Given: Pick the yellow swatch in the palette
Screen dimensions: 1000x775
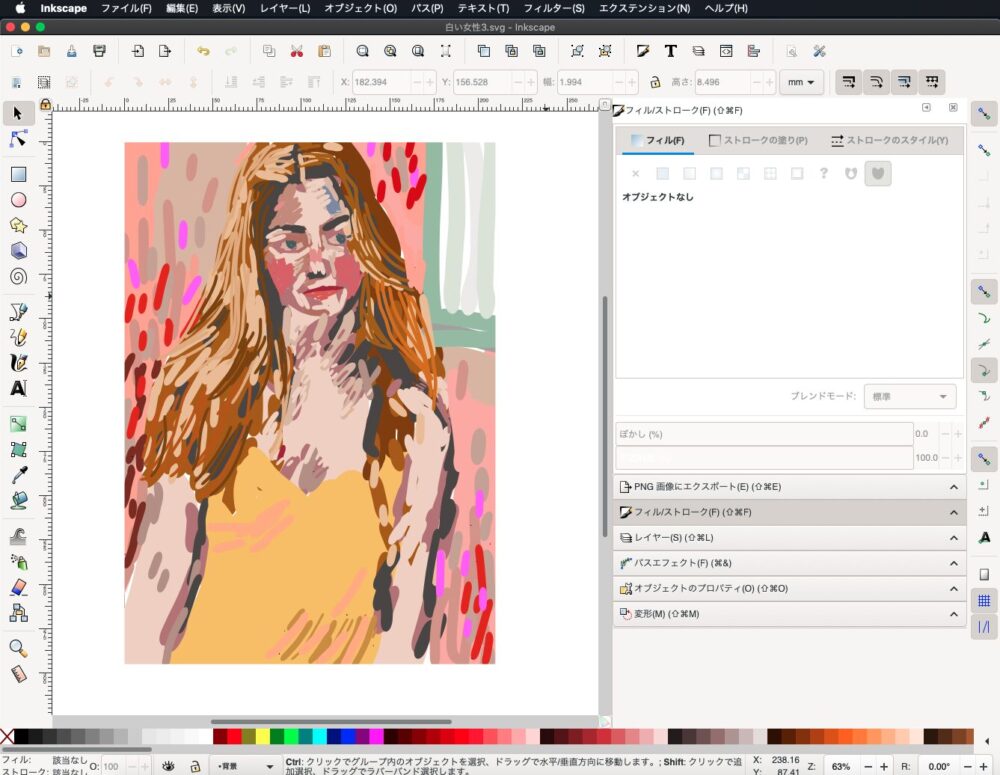Looking at the screenshot, I should point(263,737).
